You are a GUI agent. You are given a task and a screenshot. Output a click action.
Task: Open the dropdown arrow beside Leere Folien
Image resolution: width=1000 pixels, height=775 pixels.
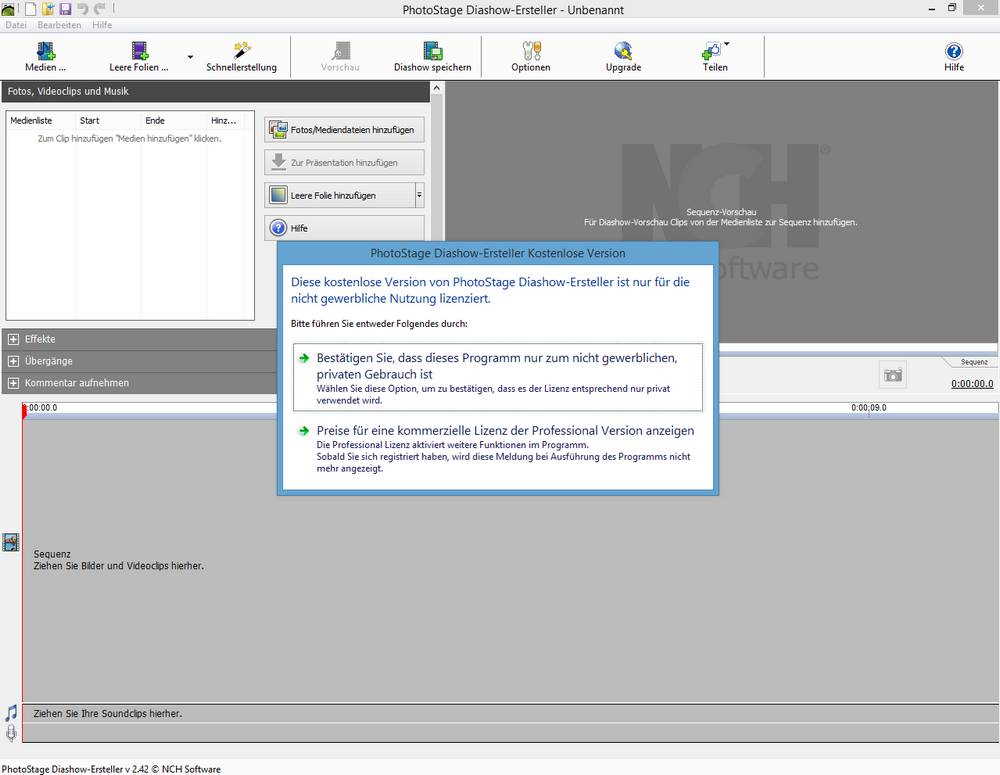point(190,57)
